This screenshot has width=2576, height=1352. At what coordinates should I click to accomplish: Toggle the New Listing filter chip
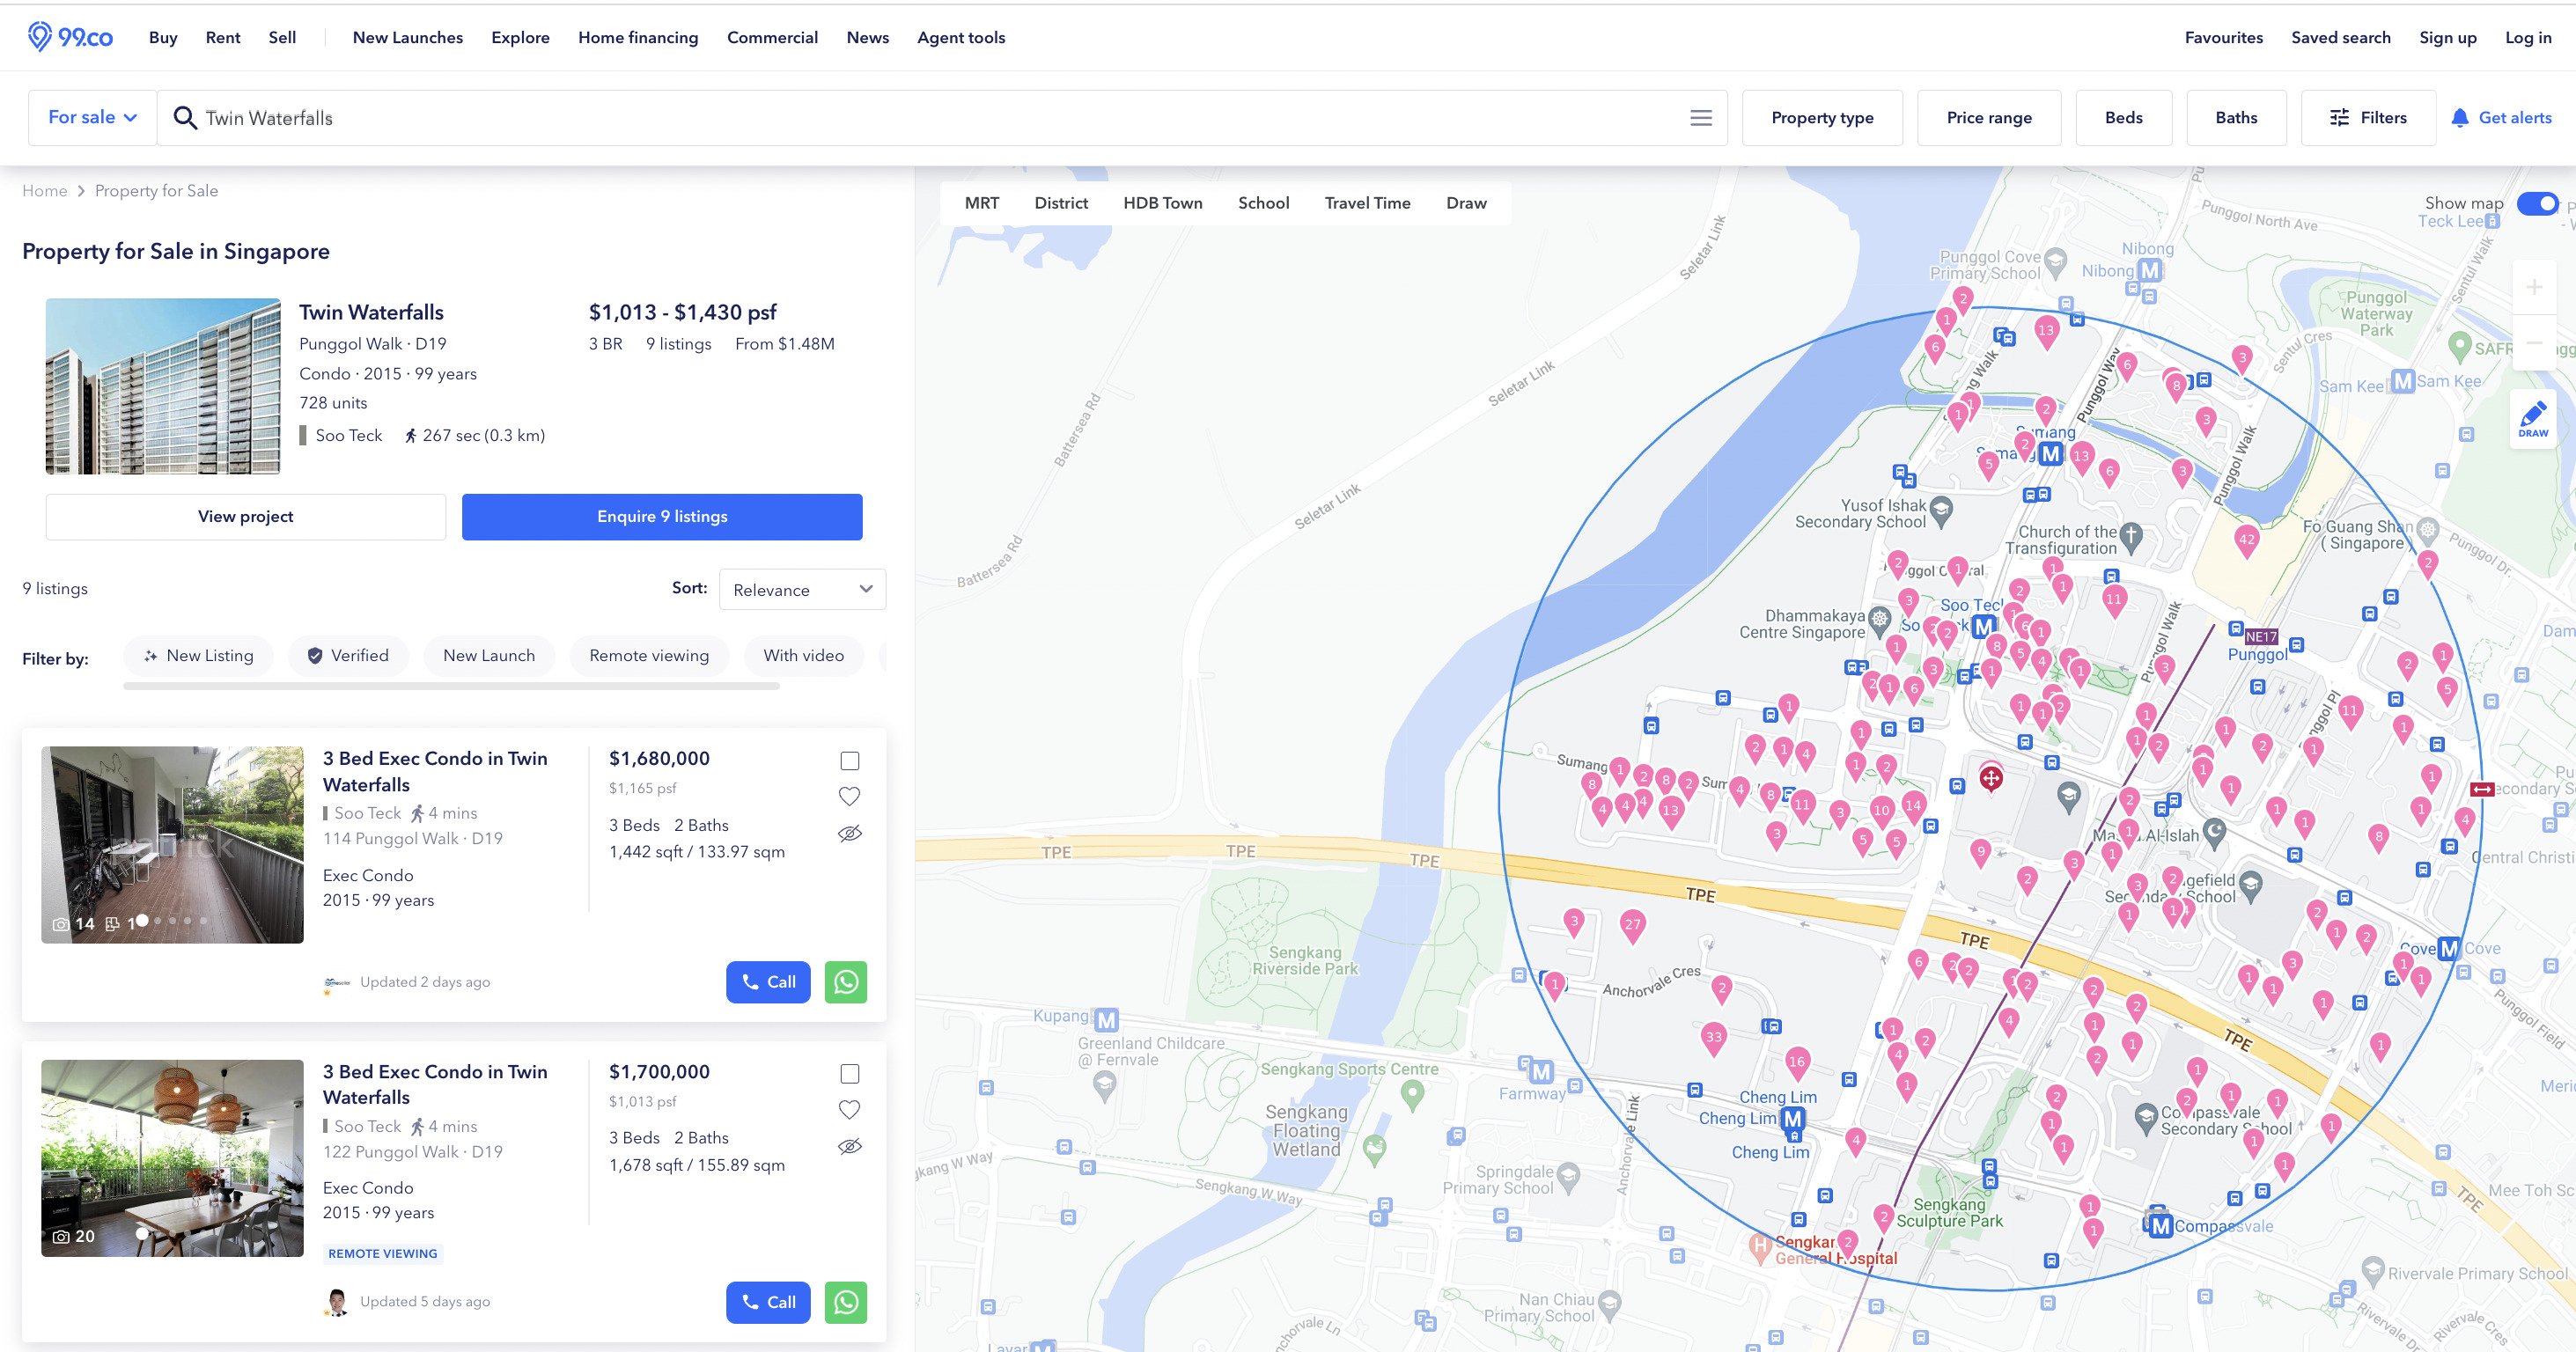tap(198, 656)
